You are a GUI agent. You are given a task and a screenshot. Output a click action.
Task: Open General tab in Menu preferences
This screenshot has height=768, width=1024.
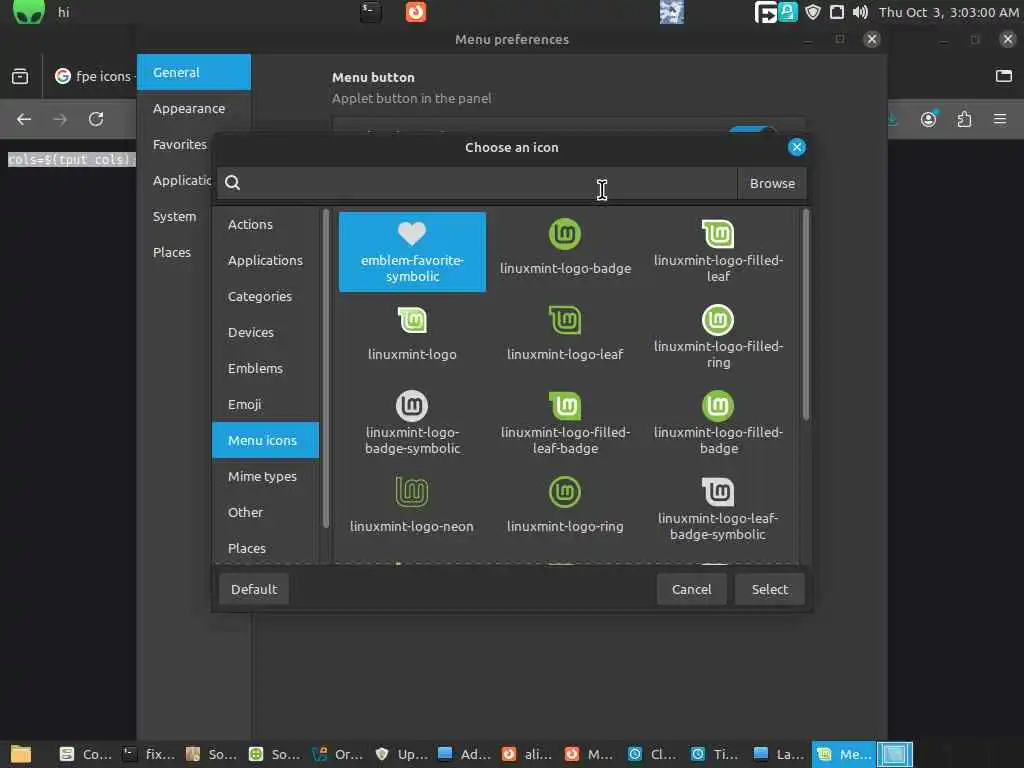coord(194,72)
